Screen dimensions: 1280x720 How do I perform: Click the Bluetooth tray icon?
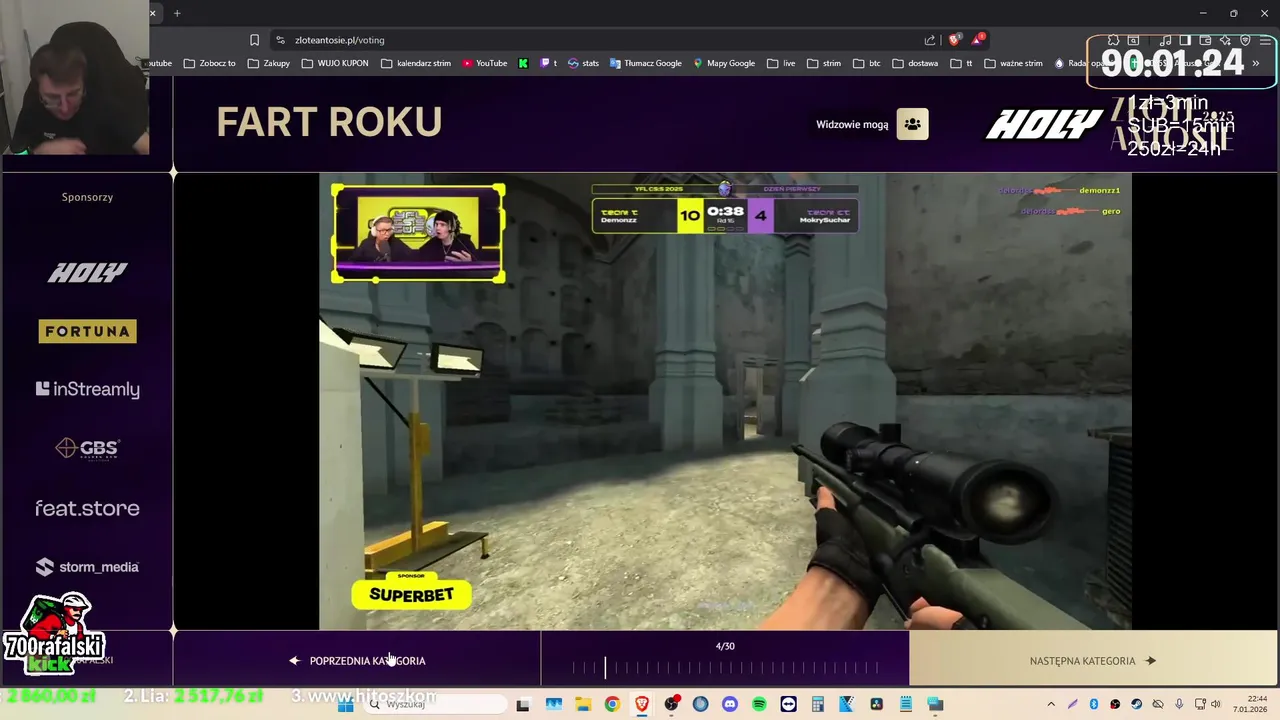click(x=1094, y=704)
